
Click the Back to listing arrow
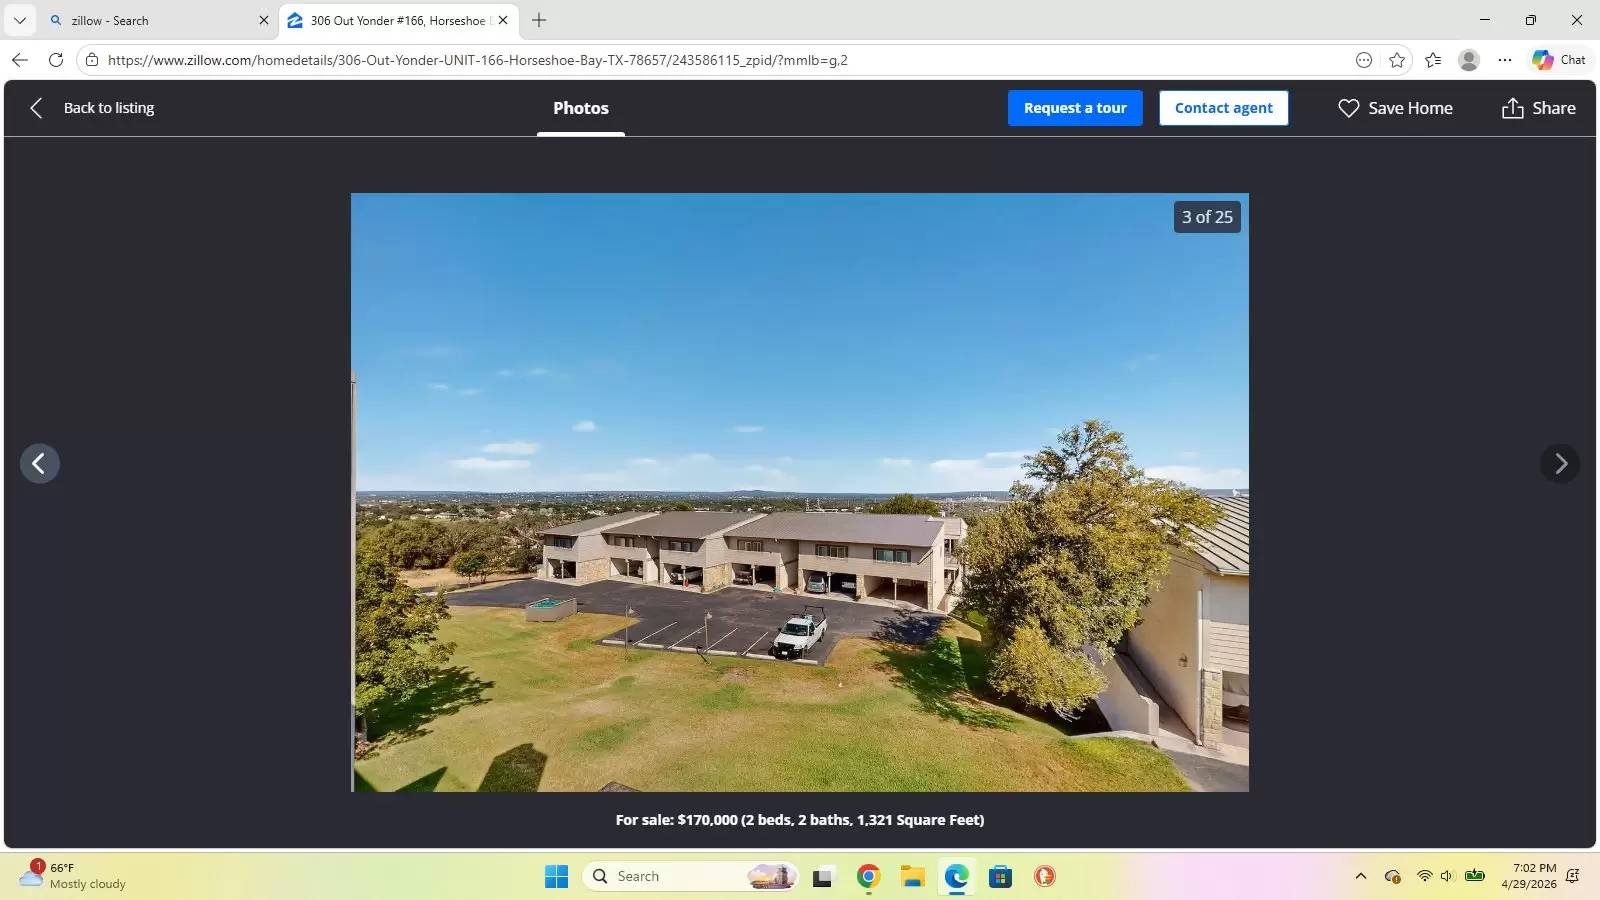point(37,108)
